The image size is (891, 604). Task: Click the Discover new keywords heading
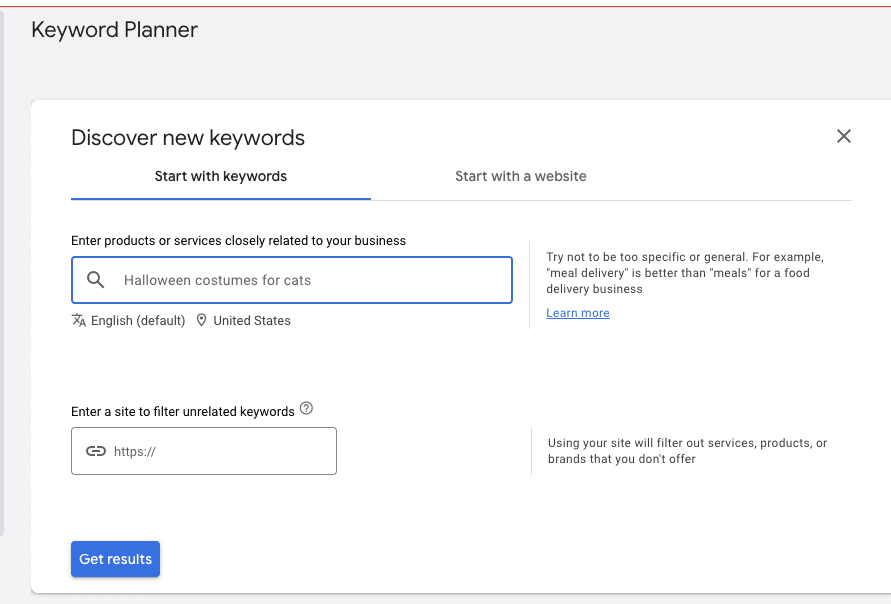coord(188,138)
